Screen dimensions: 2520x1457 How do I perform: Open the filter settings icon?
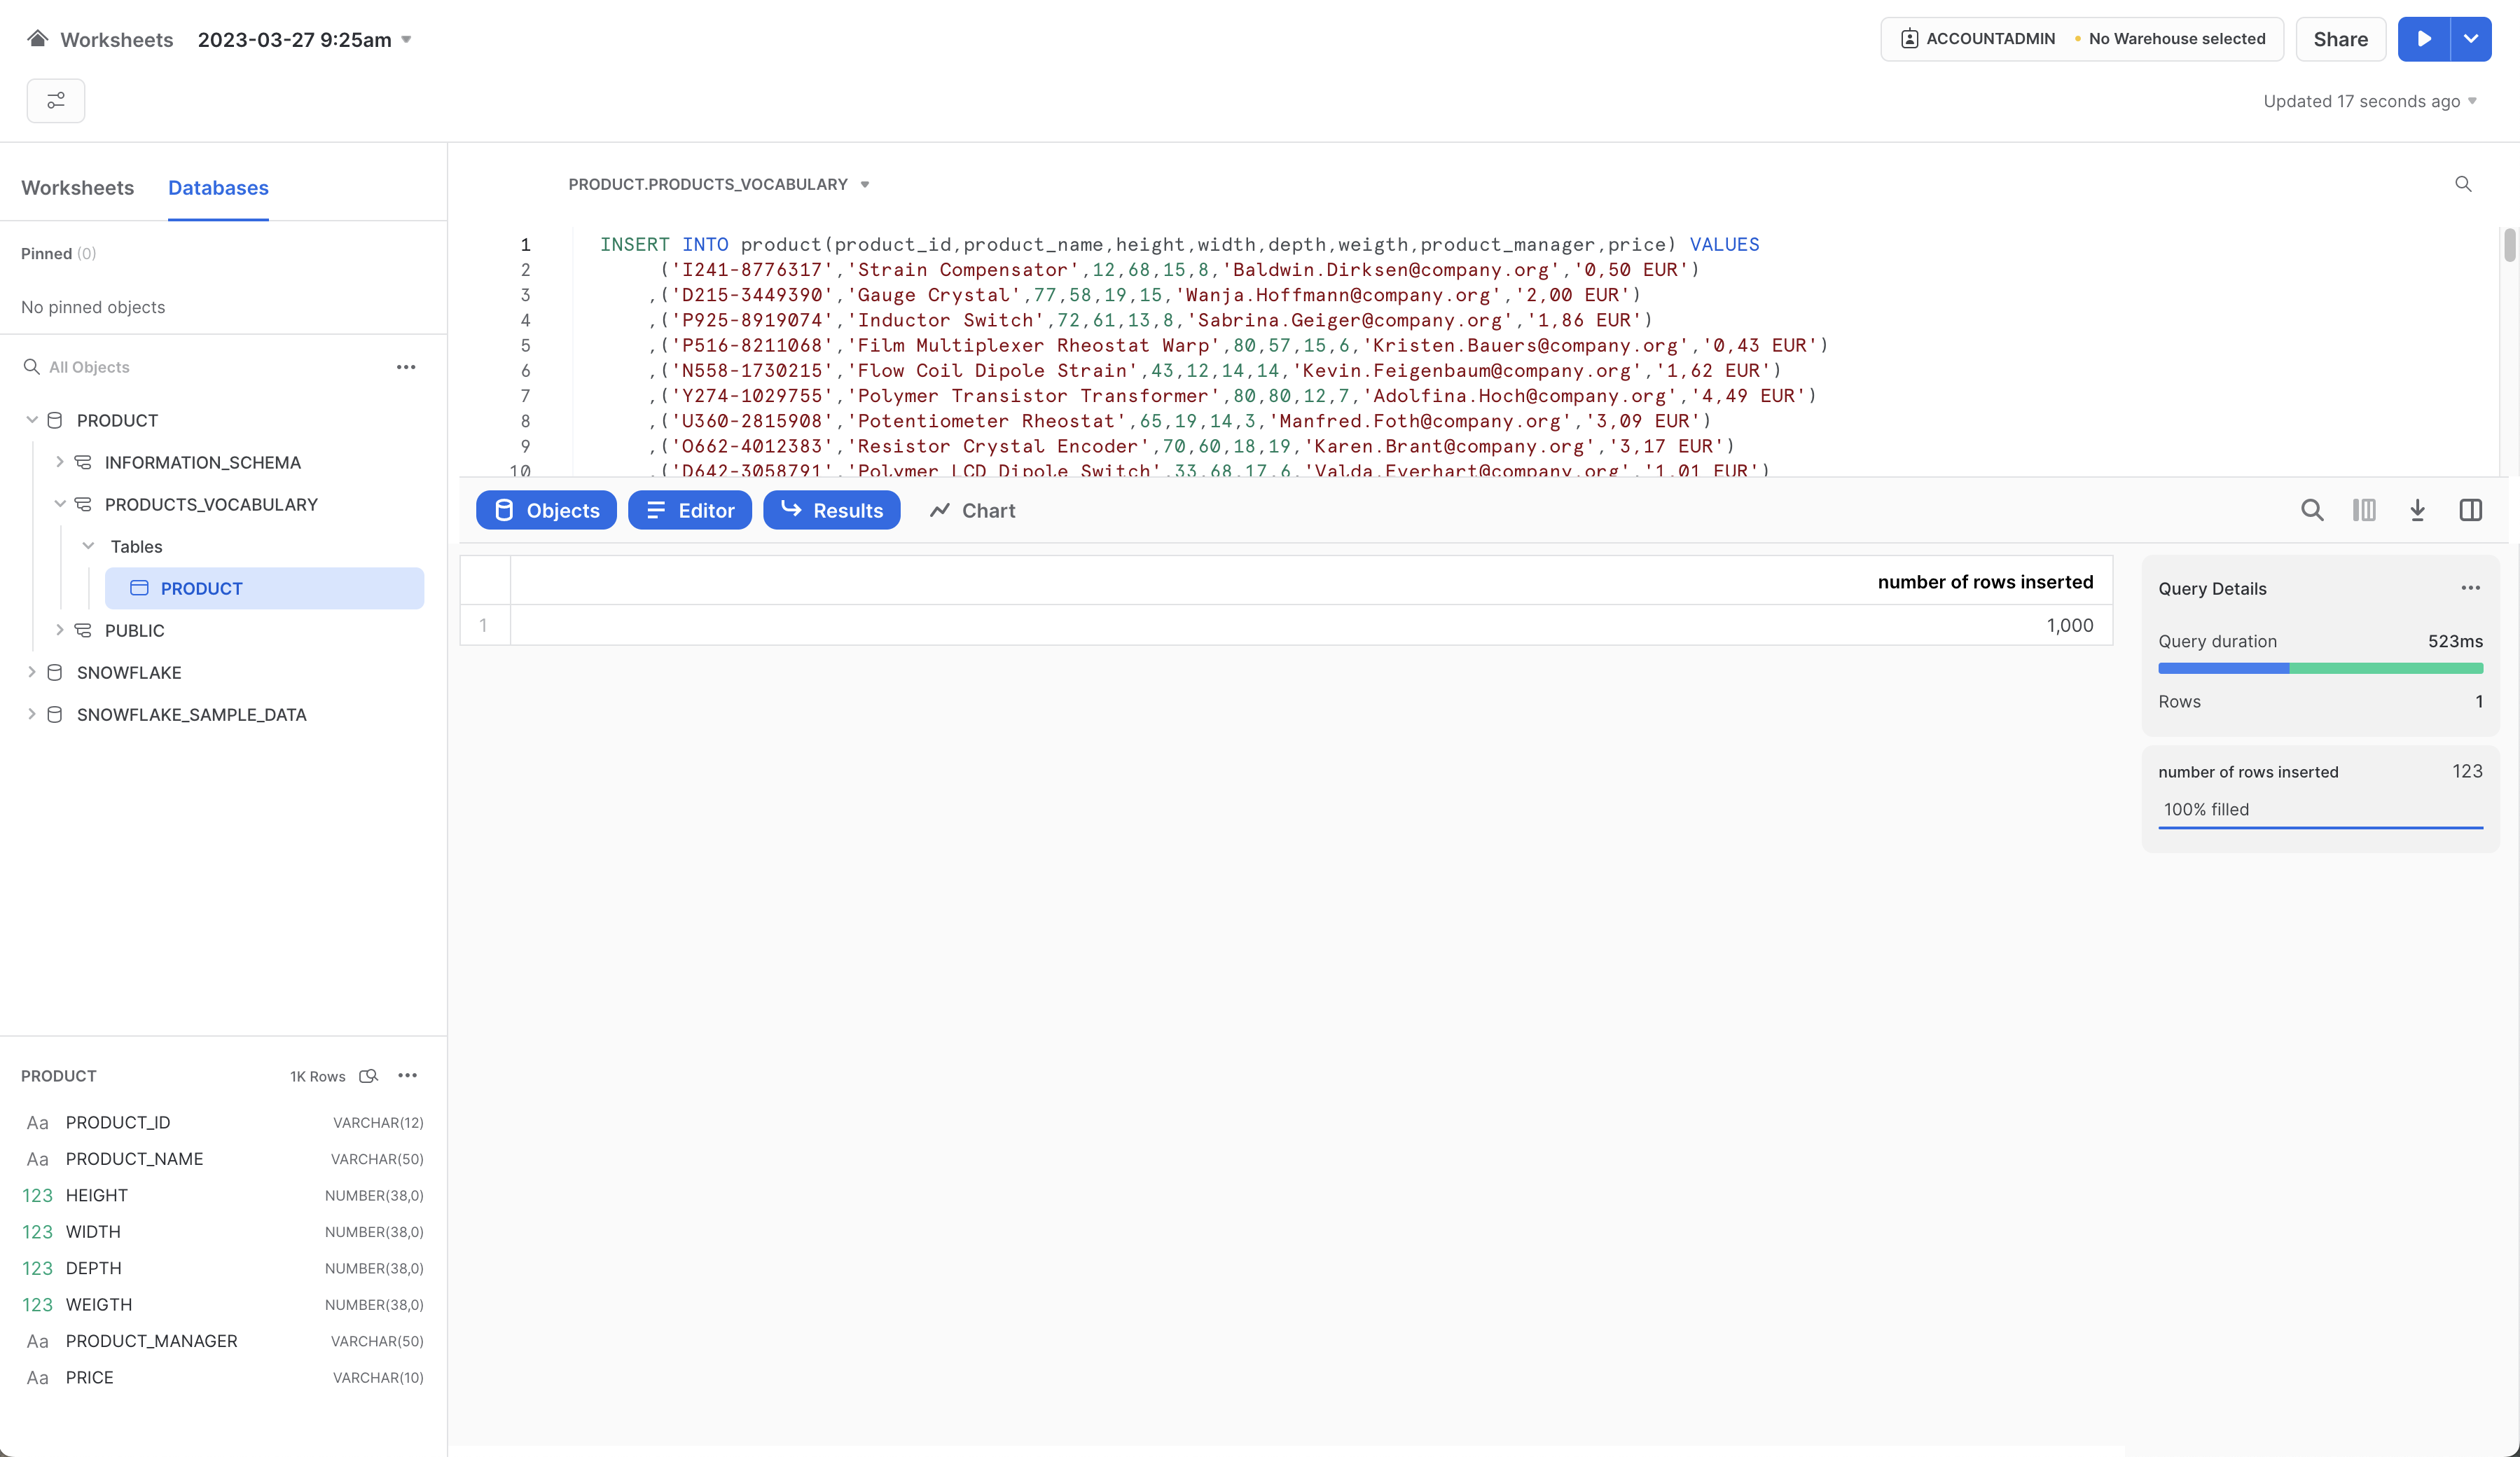point(56,101)
